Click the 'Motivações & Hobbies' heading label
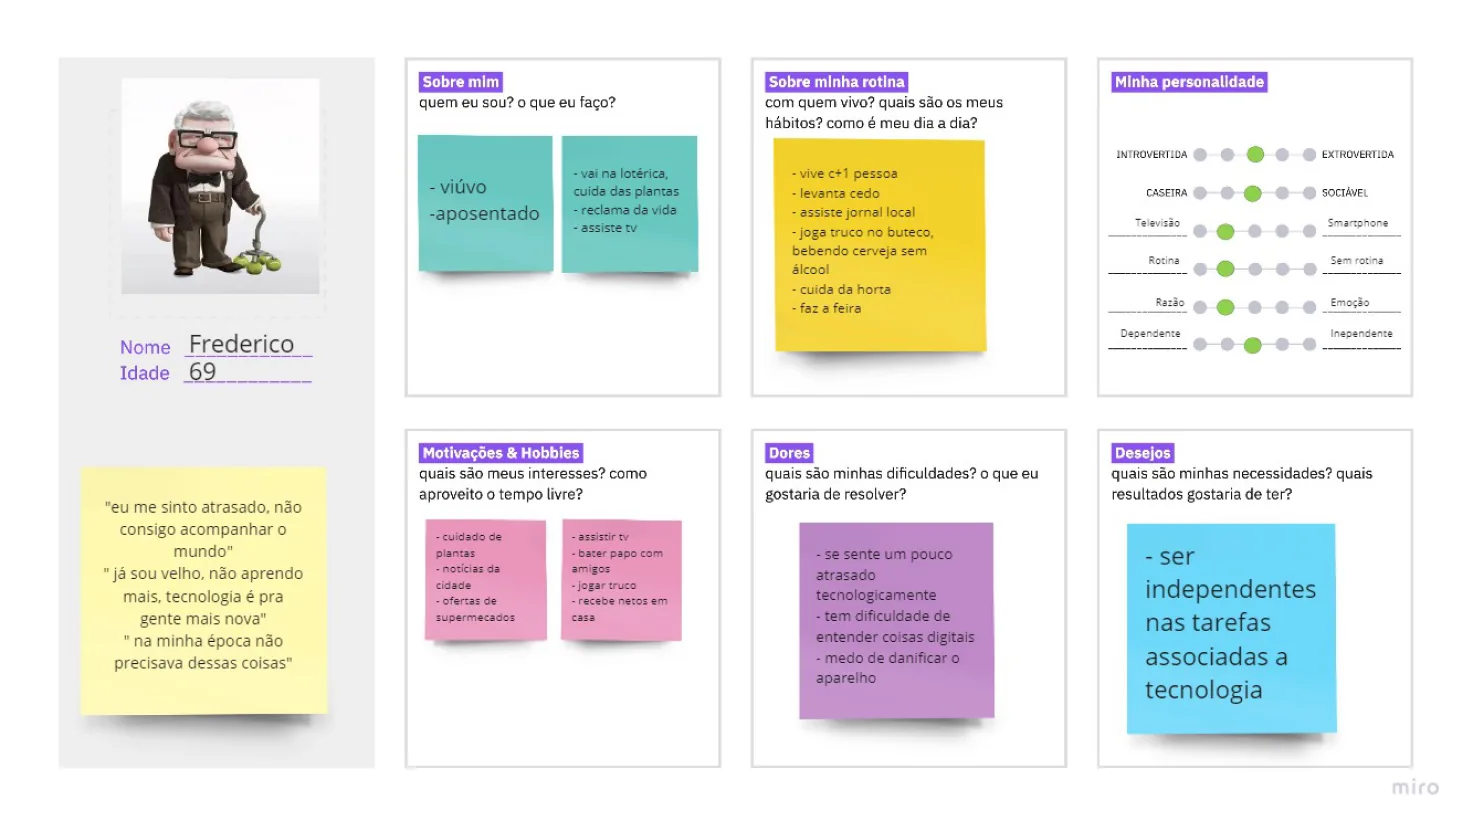Image resolution: width=1473 pixels, height=829 pixels. 501,453
